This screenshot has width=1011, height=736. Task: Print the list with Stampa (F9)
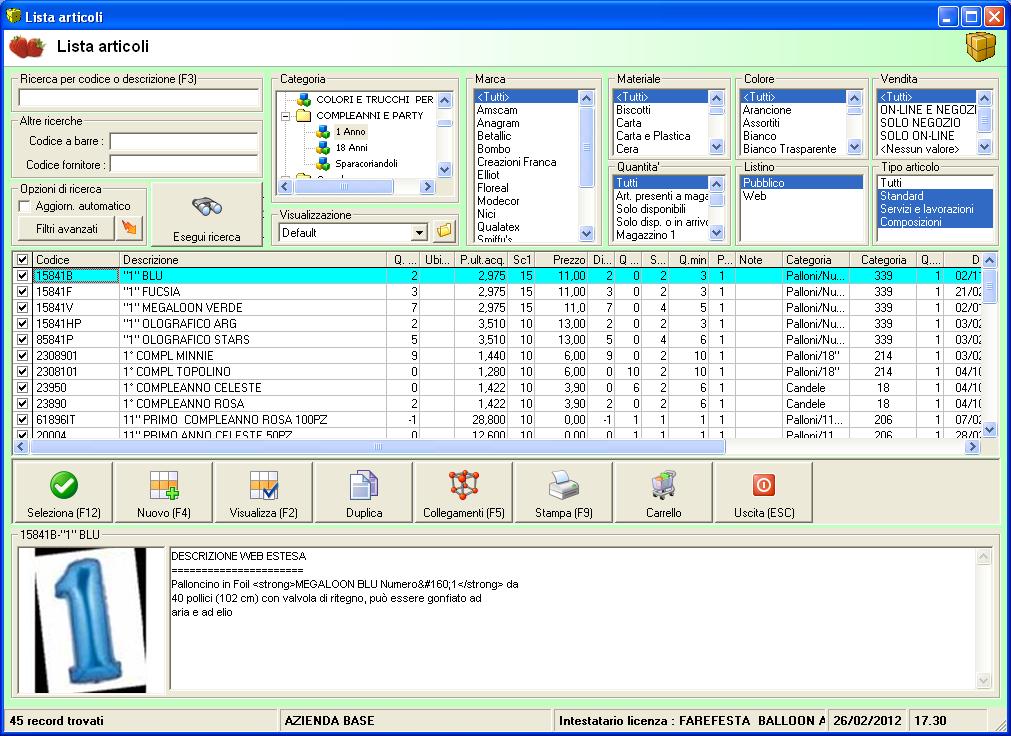pos(563,493)
